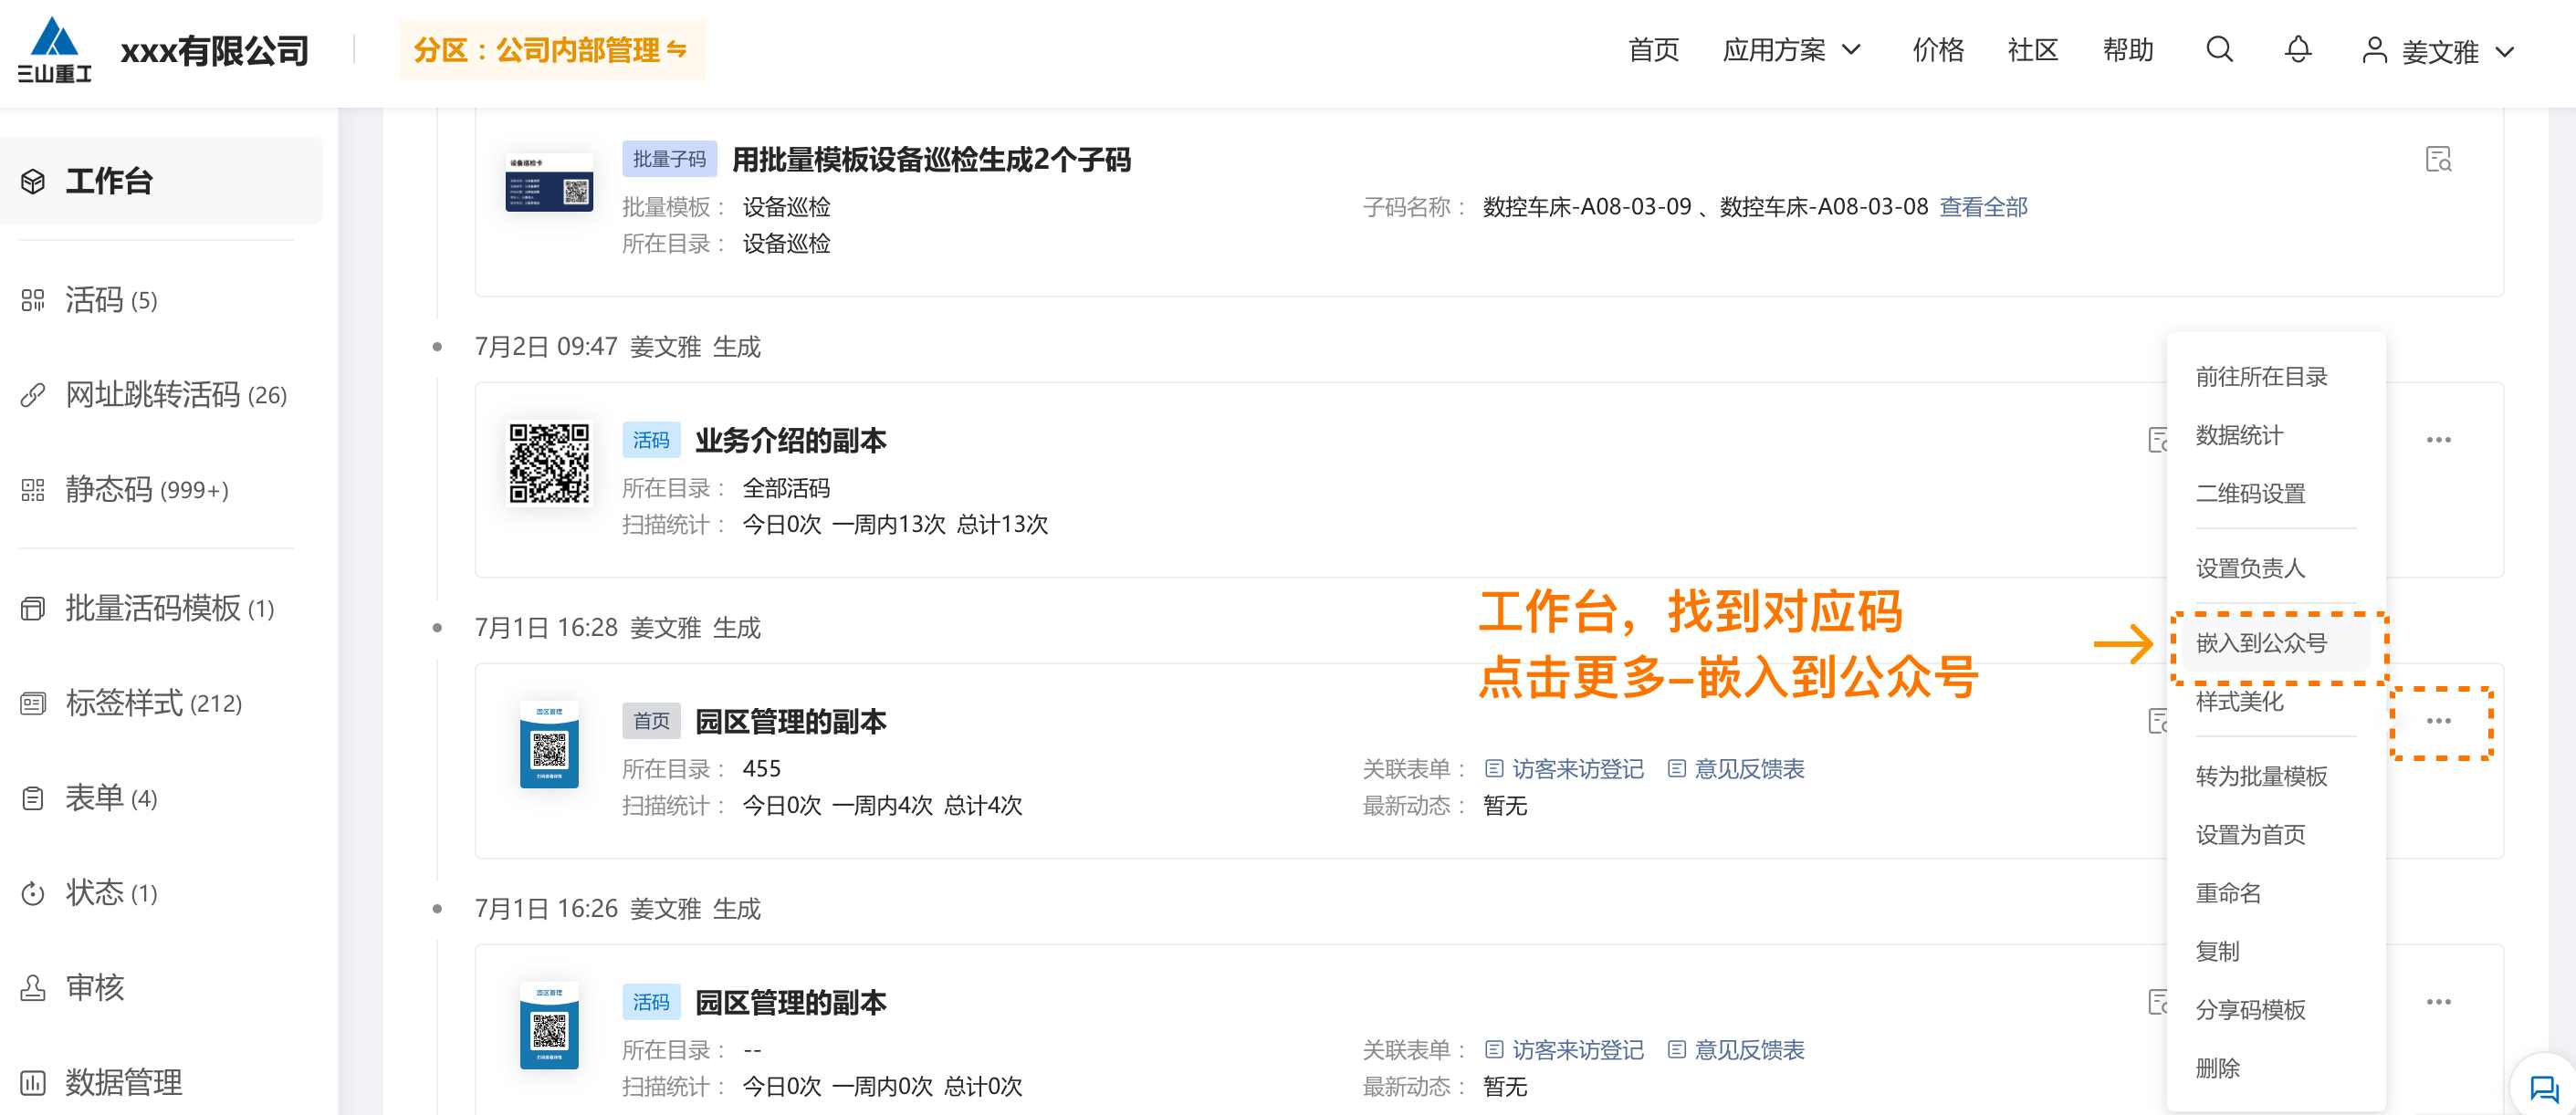The image size is (2576, 1115).
Task: Open 访客来访登记 form in 首页 card
Action: (x=1577, y=769)
